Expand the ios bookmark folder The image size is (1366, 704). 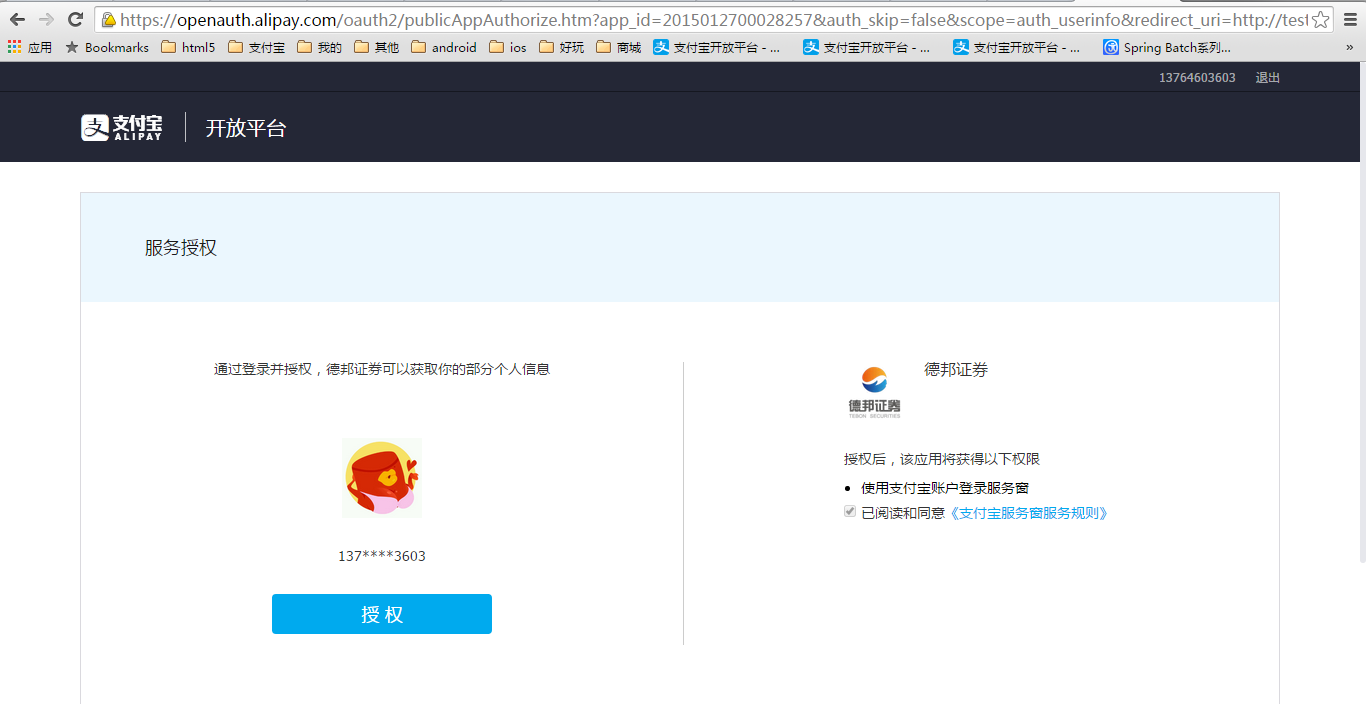point(508,47)
